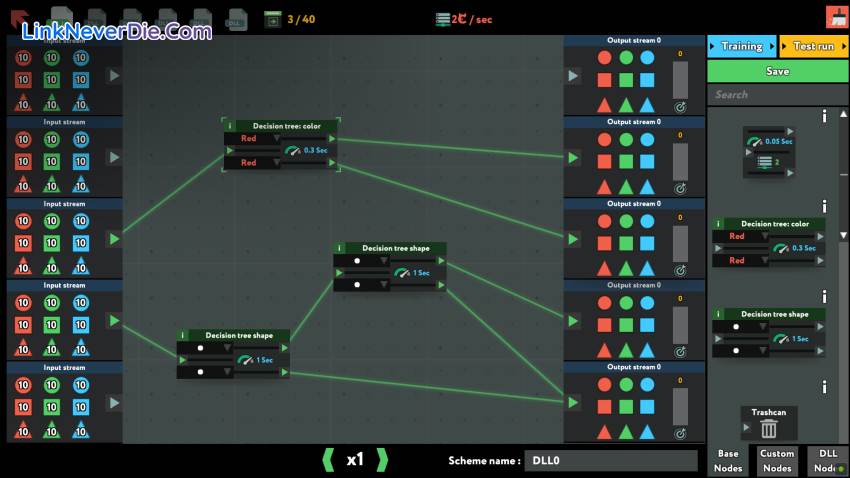This screenshot has height=478, width=850.
Task: Click target icon in first output stream
Action: coord(680,105)
